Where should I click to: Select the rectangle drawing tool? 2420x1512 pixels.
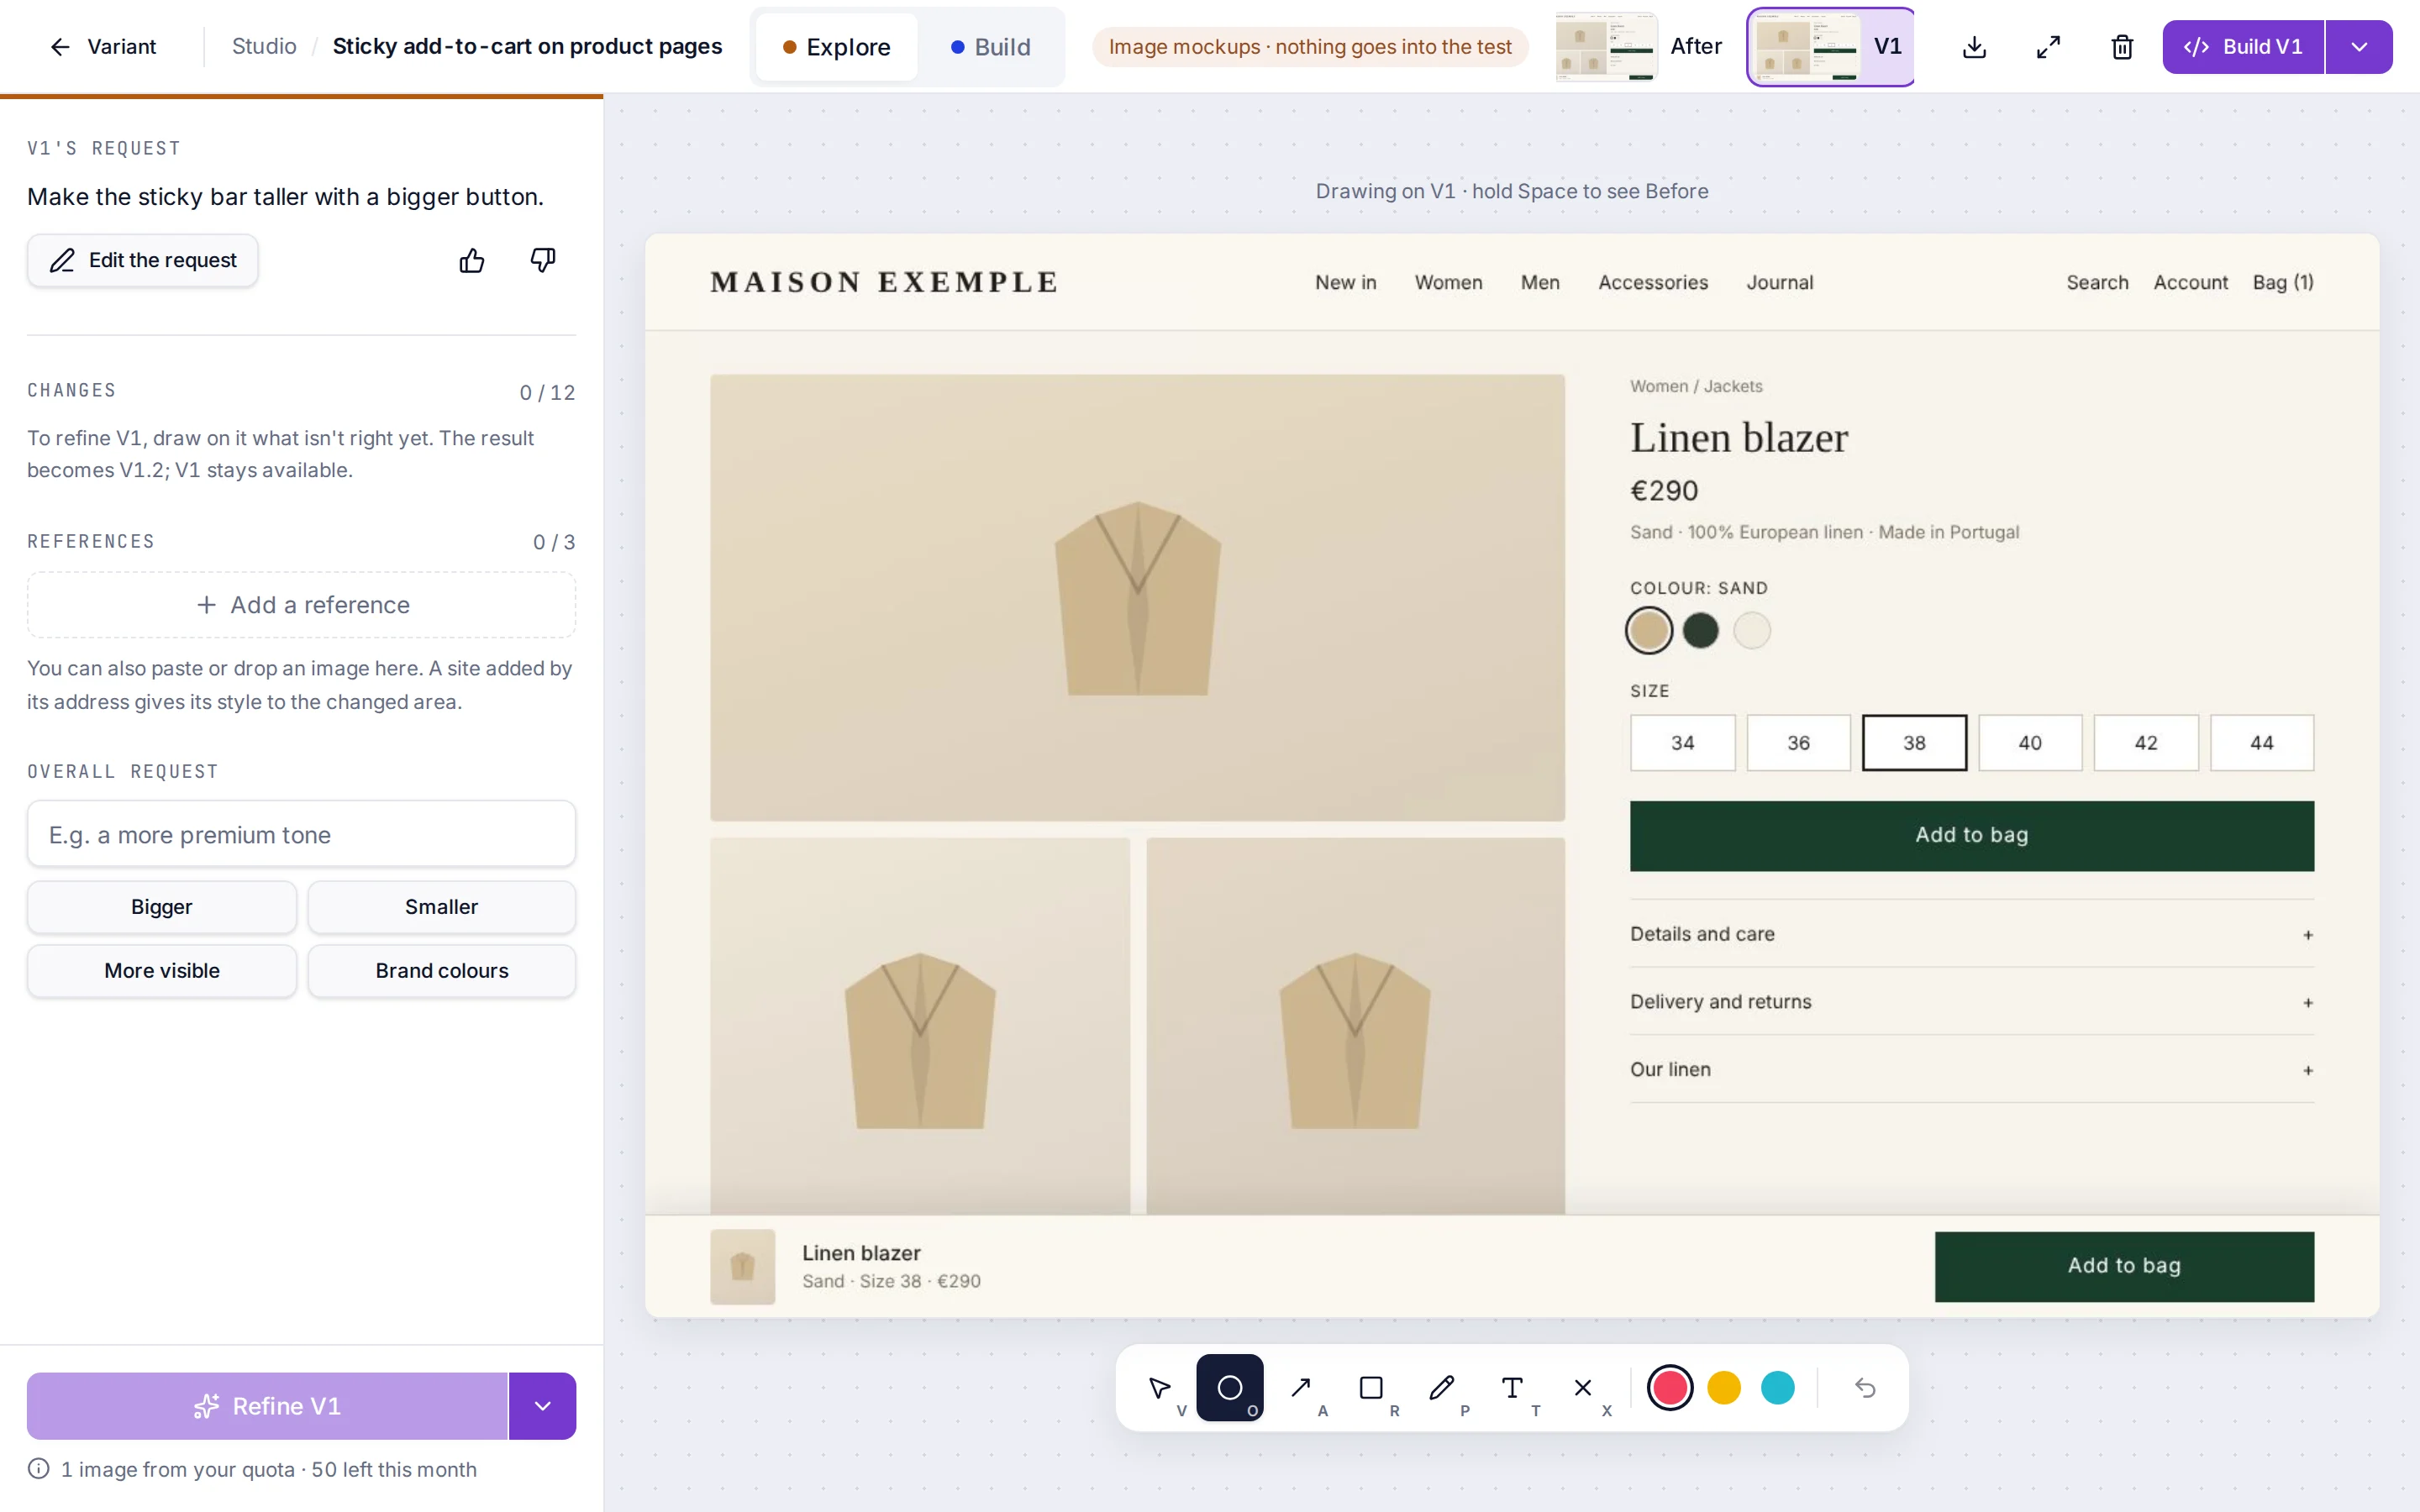coord(1371,1388)
